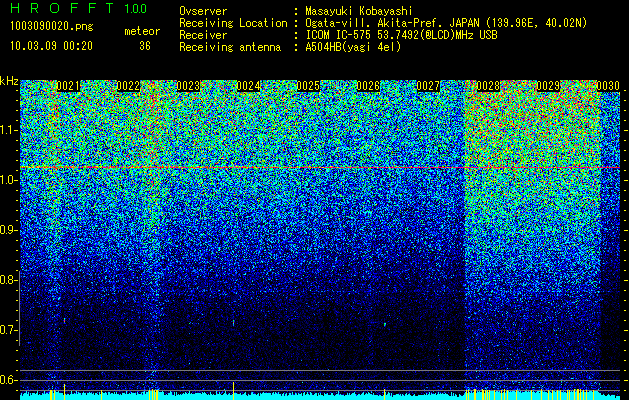Screen dimensions: 629x400
Task: Click the kHz axis unit label
Action: [x=9, y=81]
